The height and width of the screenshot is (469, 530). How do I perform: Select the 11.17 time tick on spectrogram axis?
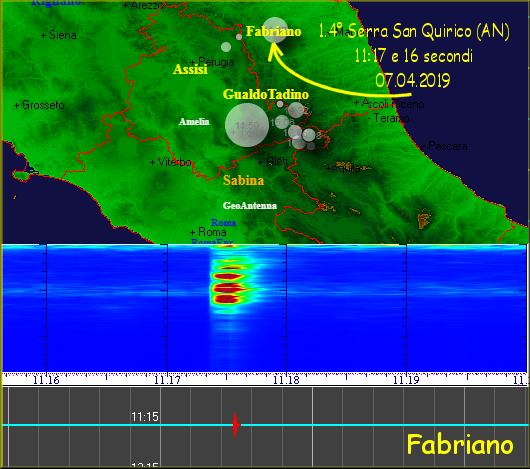pyautogui.click(x=167, y=380)
